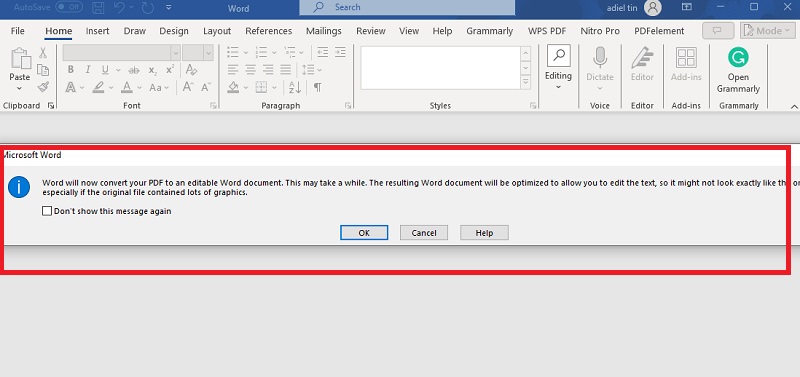Click the Shading paint bucket

click(x=233, y=87)
